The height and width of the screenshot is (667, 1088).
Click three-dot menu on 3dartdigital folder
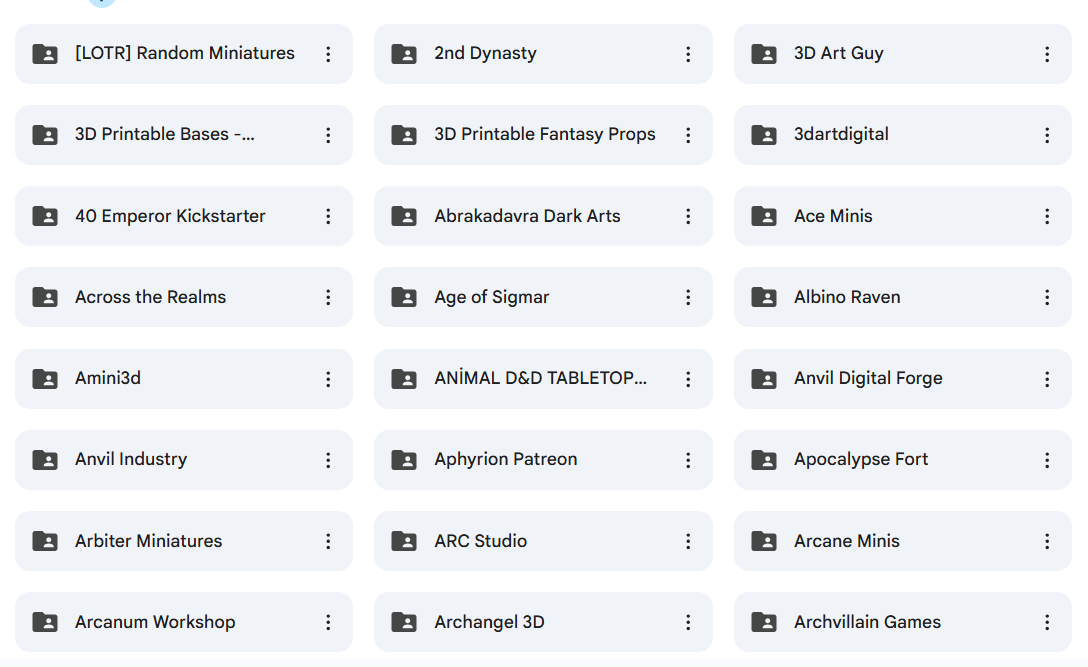tap(1047, 135)
